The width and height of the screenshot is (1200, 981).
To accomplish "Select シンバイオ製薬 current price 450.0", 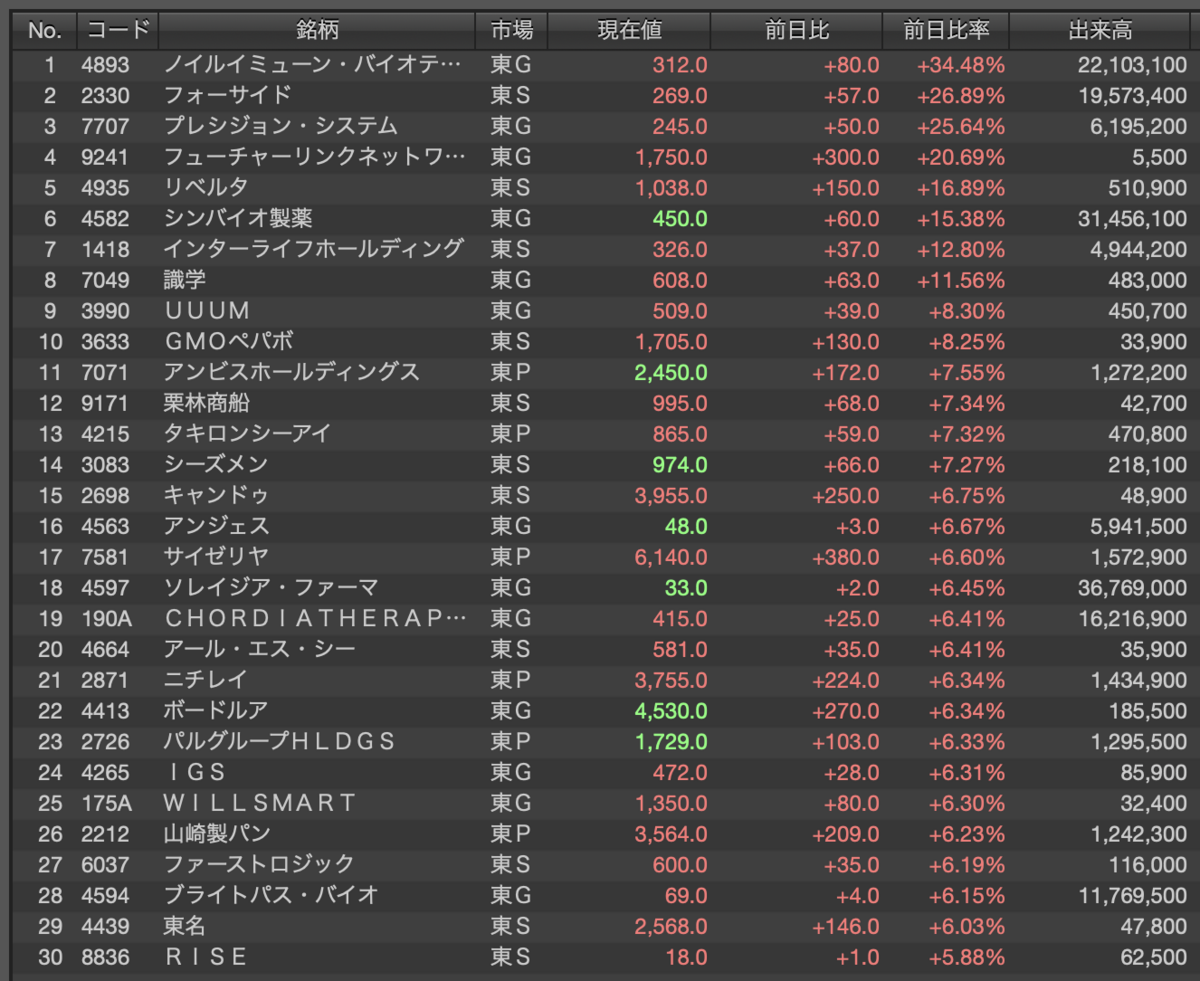I will pos(680,219).
